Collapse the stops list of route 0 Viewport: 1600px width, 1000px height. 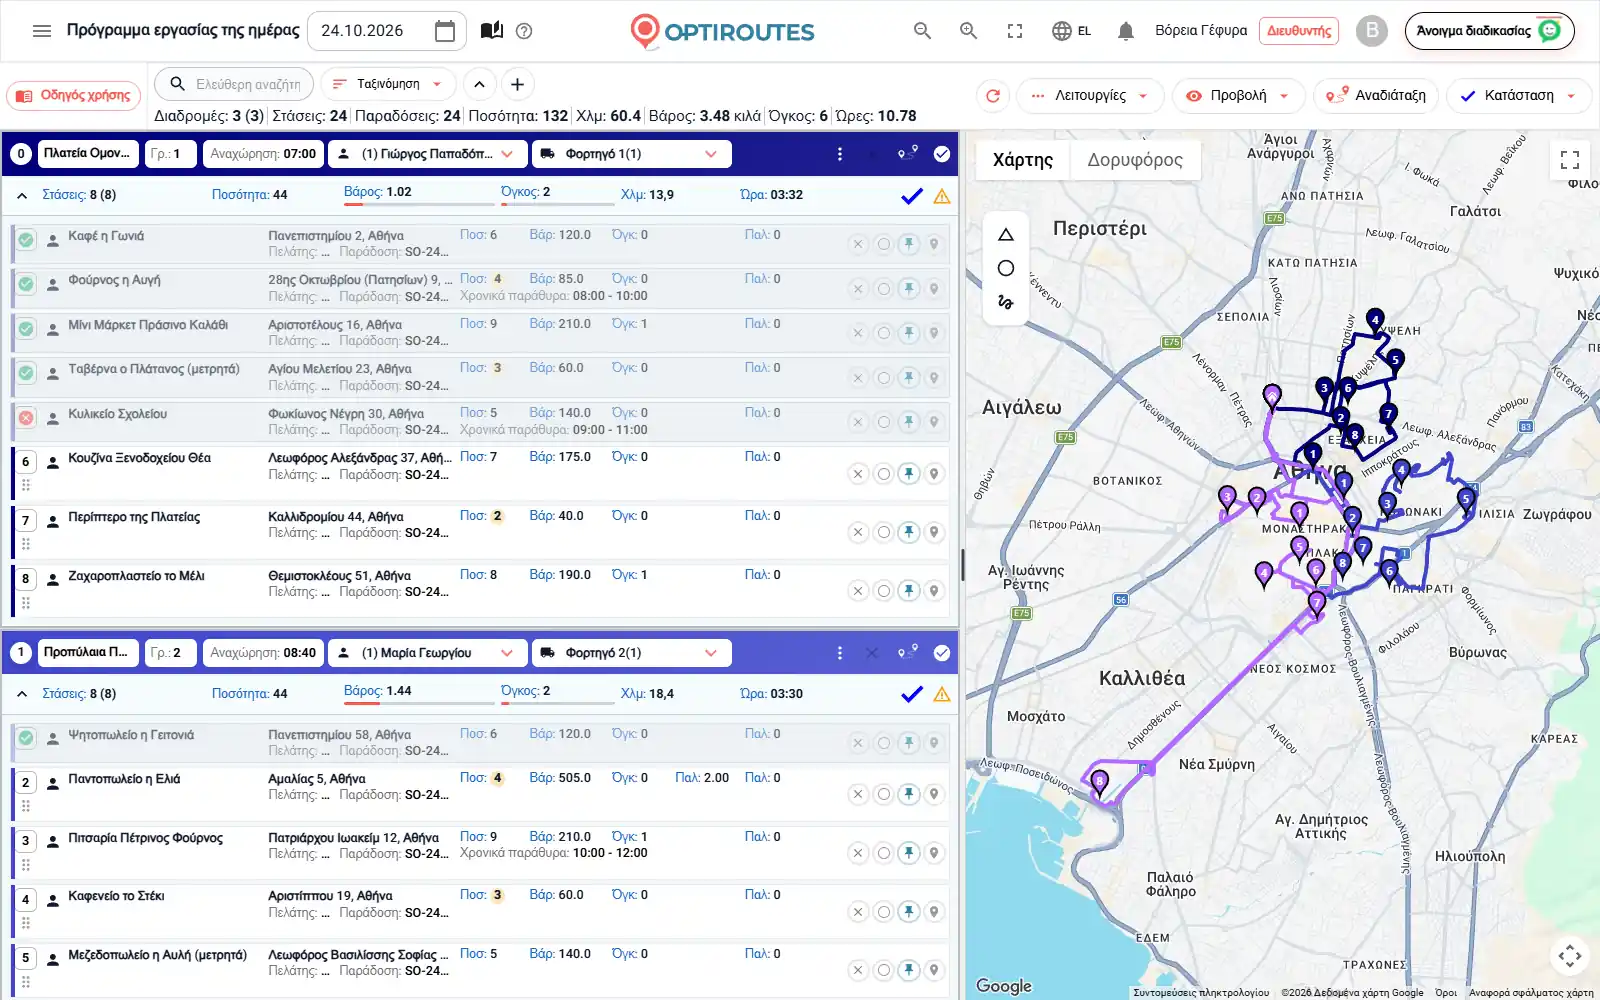click(21, 196)
